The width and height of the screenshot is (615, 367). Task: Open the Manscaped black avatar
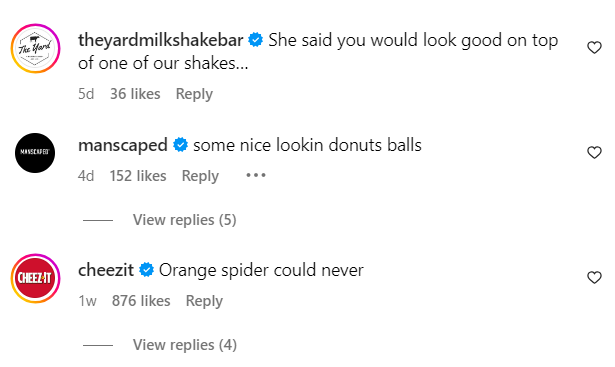coord(35,153)
